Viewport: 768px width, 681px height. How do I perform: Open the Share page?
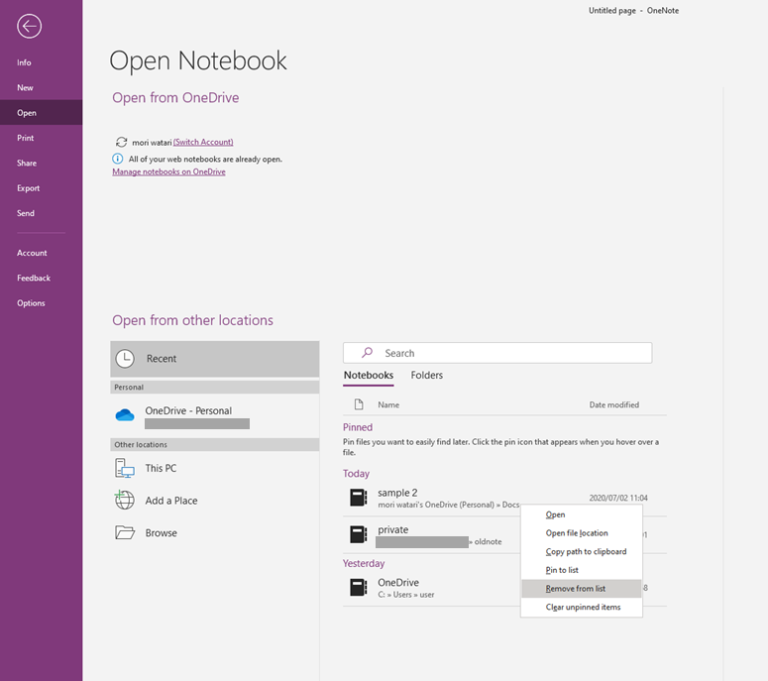(x=41, y=163)
